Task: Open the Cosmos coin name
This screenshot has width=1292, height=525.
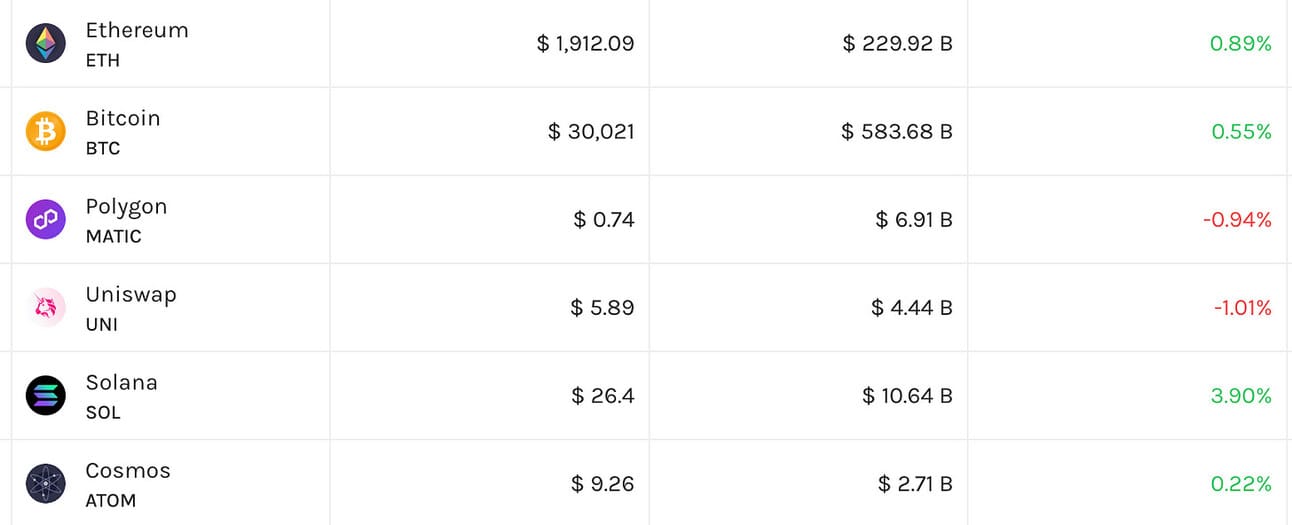Action: pyautogui.click(x=128, y=470)
